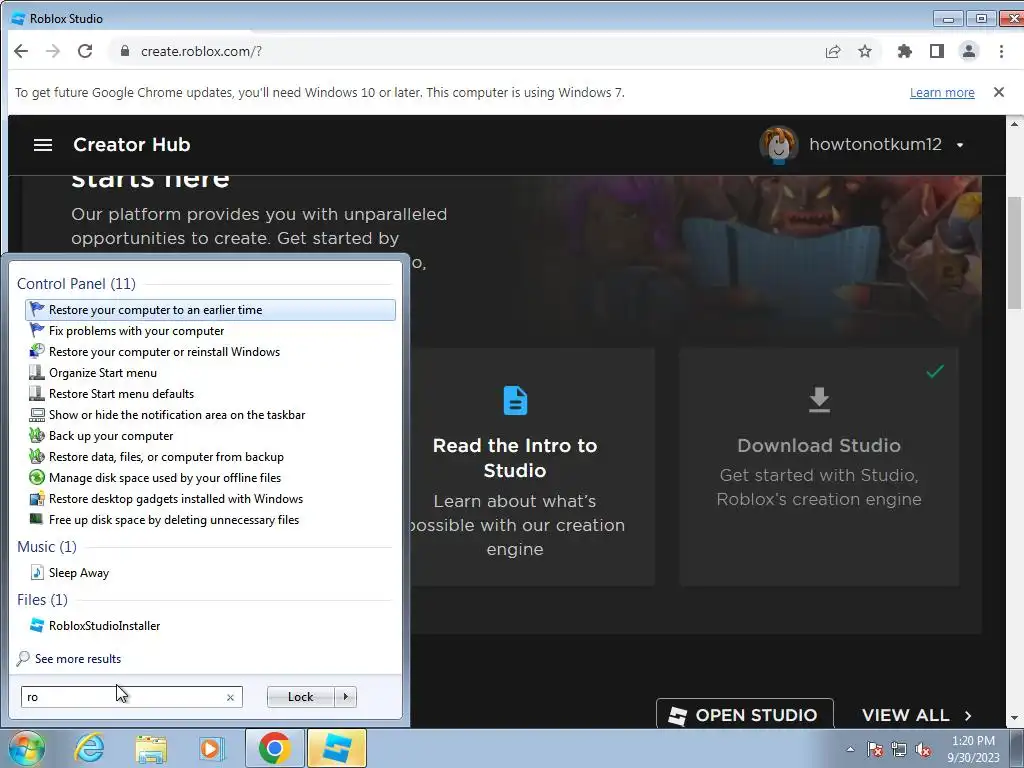The image size is (1024, 768).
Task: Open Chrome side panel
Action: coord(936,51)
